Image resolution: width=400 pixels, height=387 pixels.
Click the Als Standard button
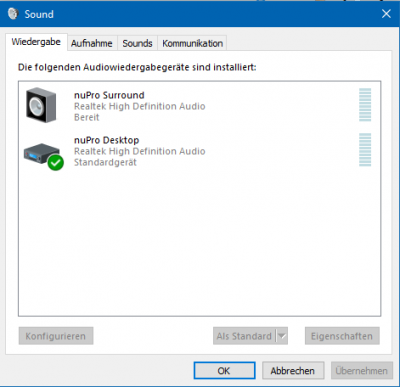[x=245, y=336]
